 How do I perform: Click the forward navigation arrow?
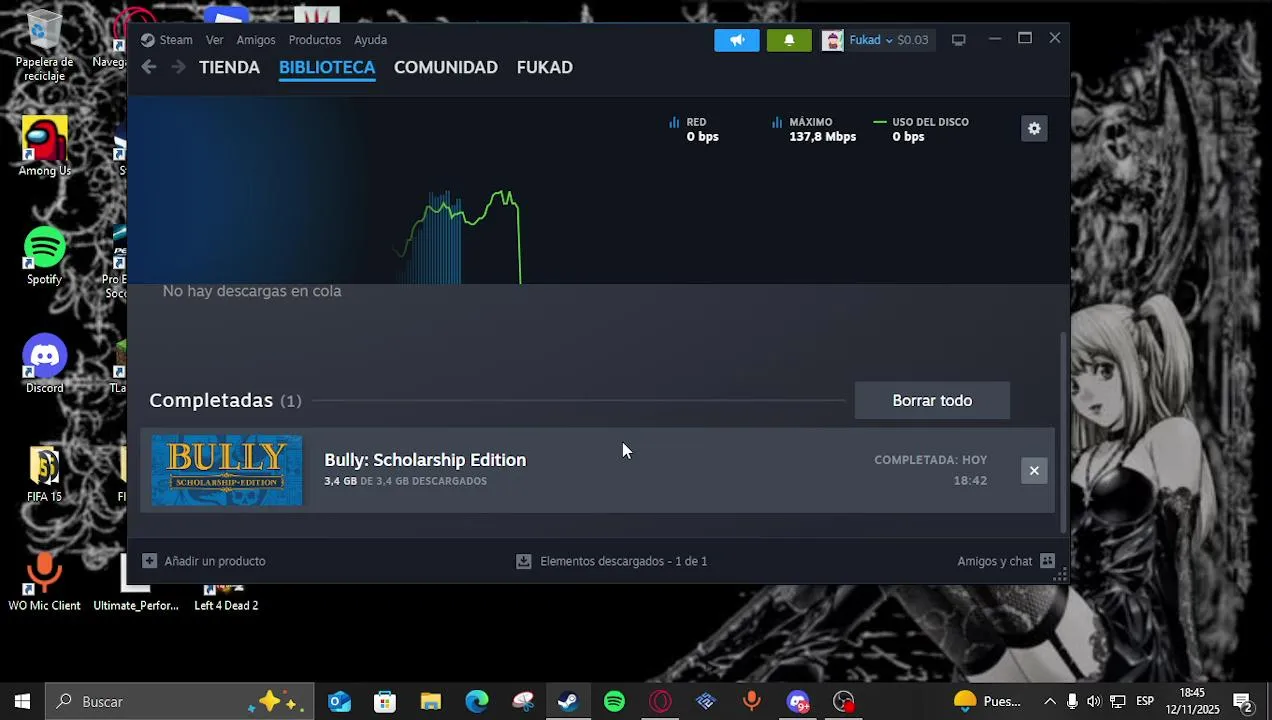tap(178, 67)
